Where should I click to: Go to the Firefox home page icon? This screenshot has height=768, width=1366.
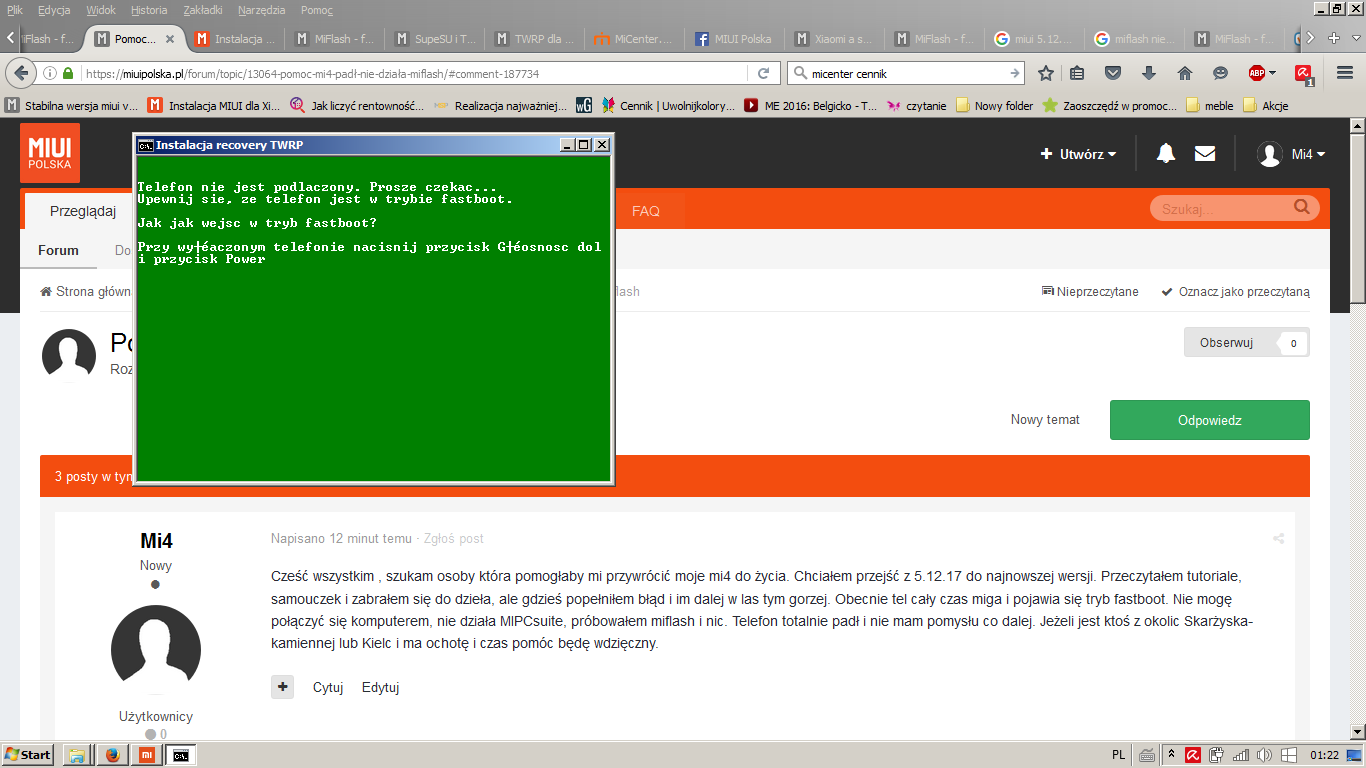[x=1185, y=73]
